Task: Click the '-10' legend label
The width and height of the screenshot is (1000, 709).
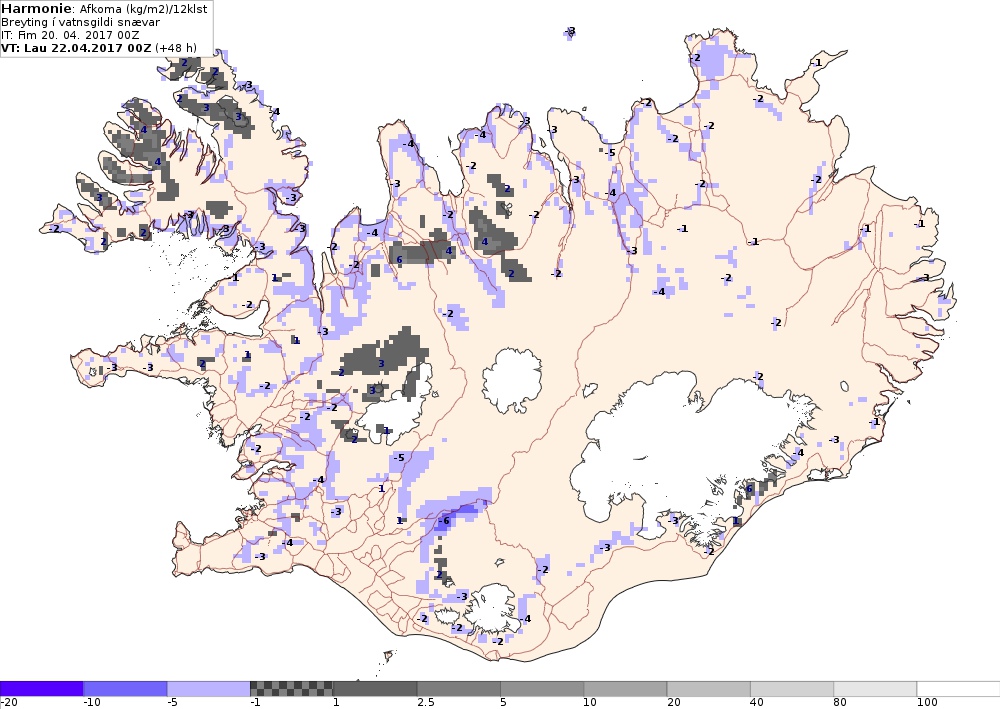Action: (92, 703)
